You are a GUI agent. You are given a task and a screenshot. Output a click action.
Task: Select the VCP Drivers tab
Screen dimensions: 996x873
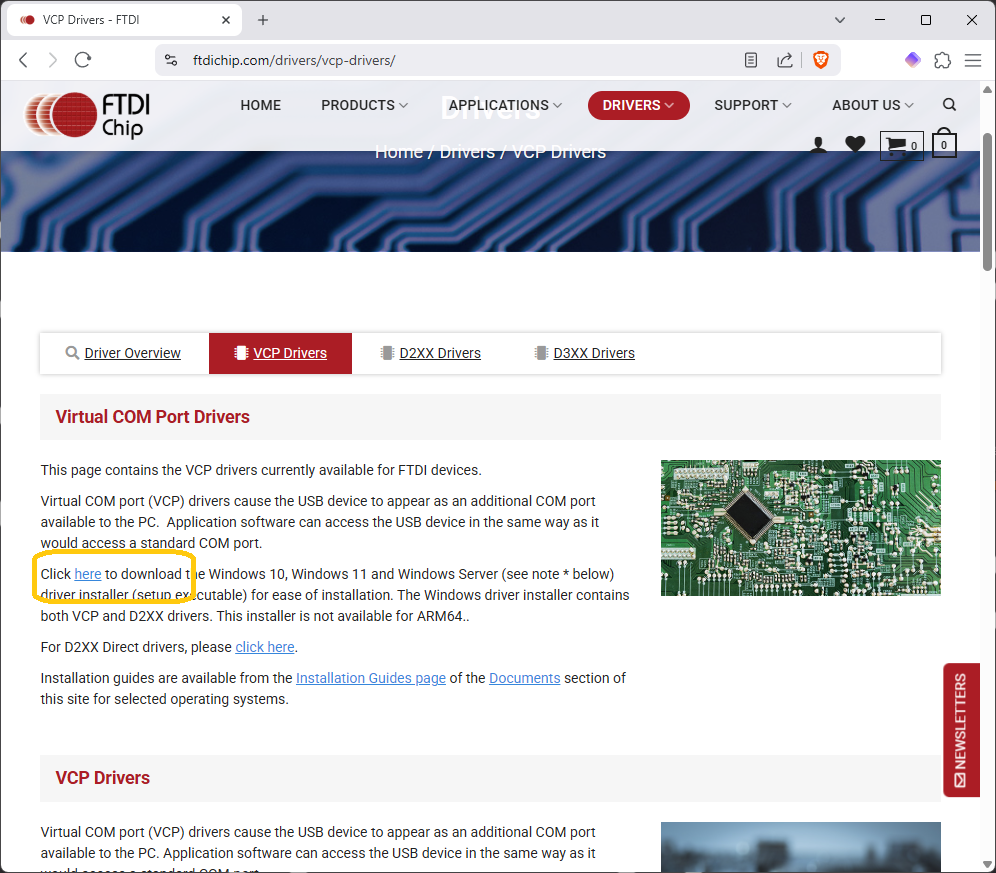point(280,353)
